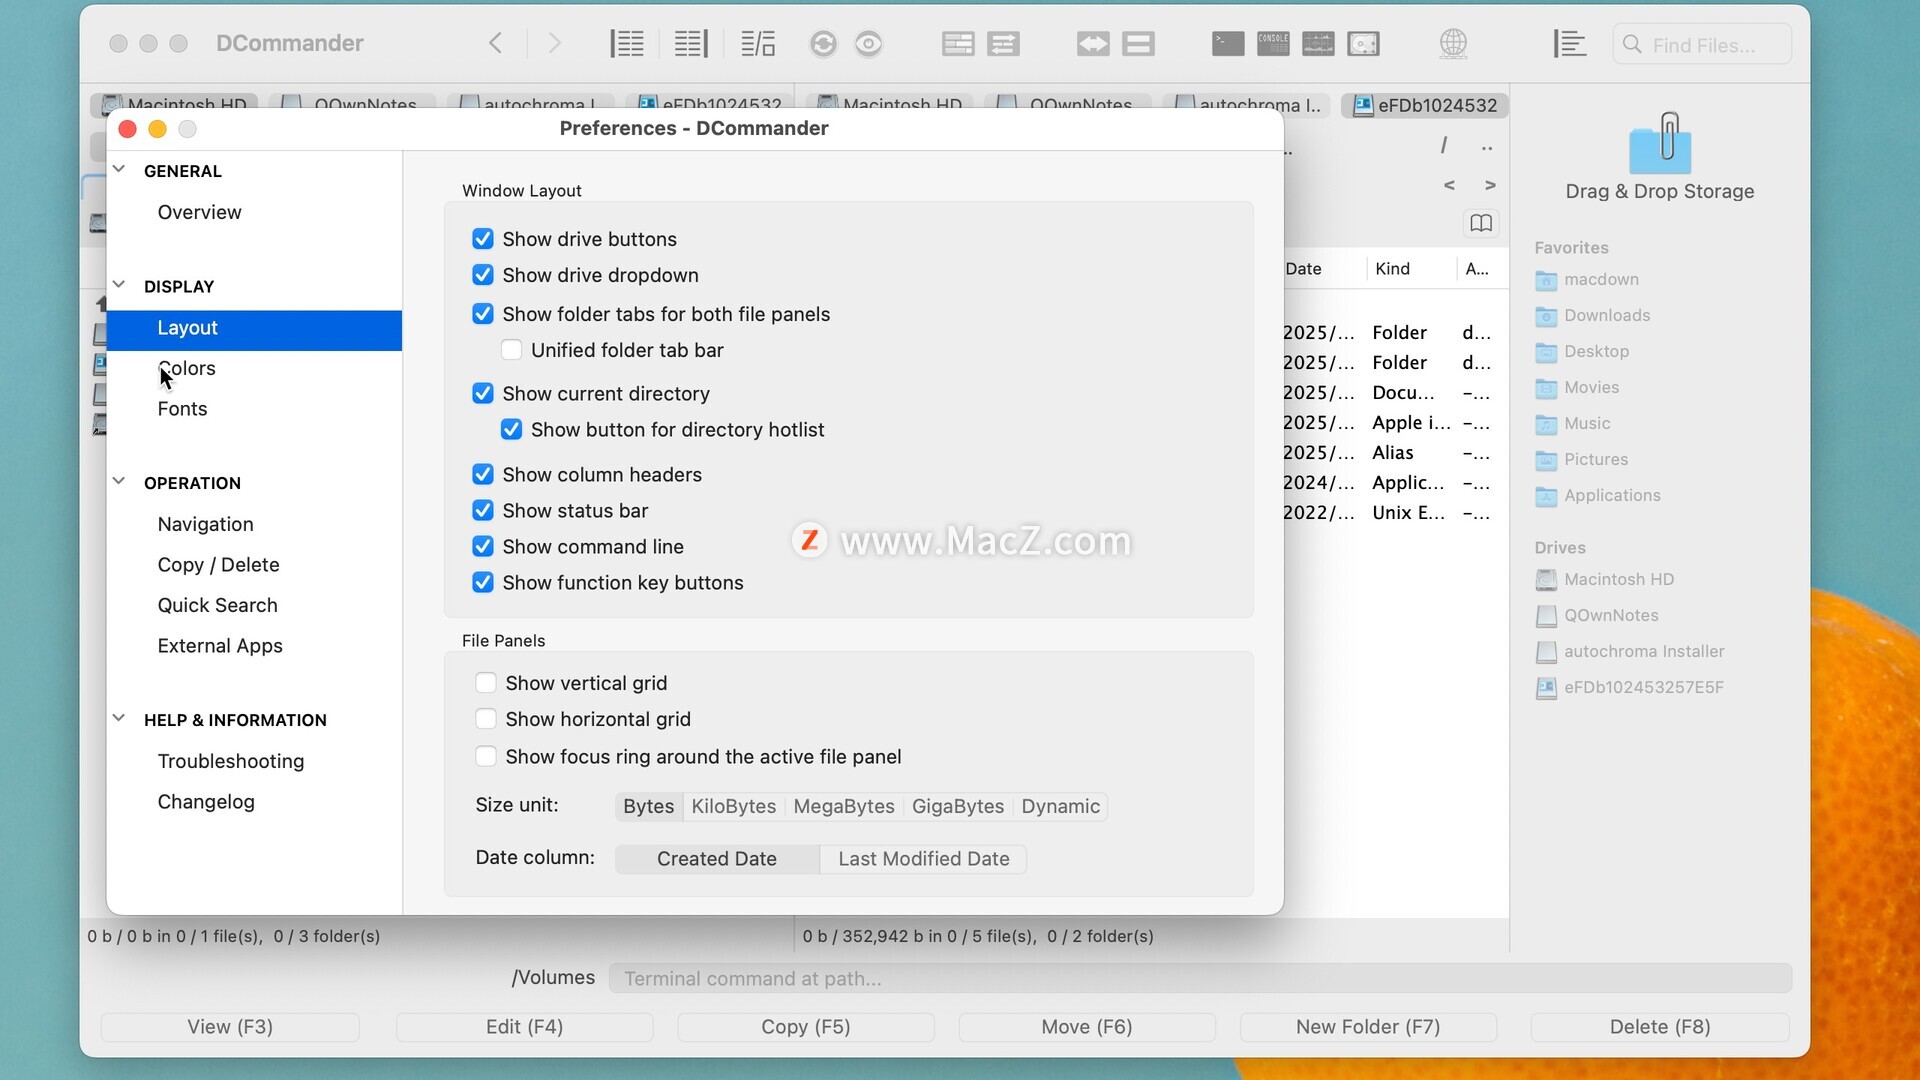The height and width of the screenshot is (1080, 1920).
Task: Open Troubleshooting page
Action: (x=231, y=761)
